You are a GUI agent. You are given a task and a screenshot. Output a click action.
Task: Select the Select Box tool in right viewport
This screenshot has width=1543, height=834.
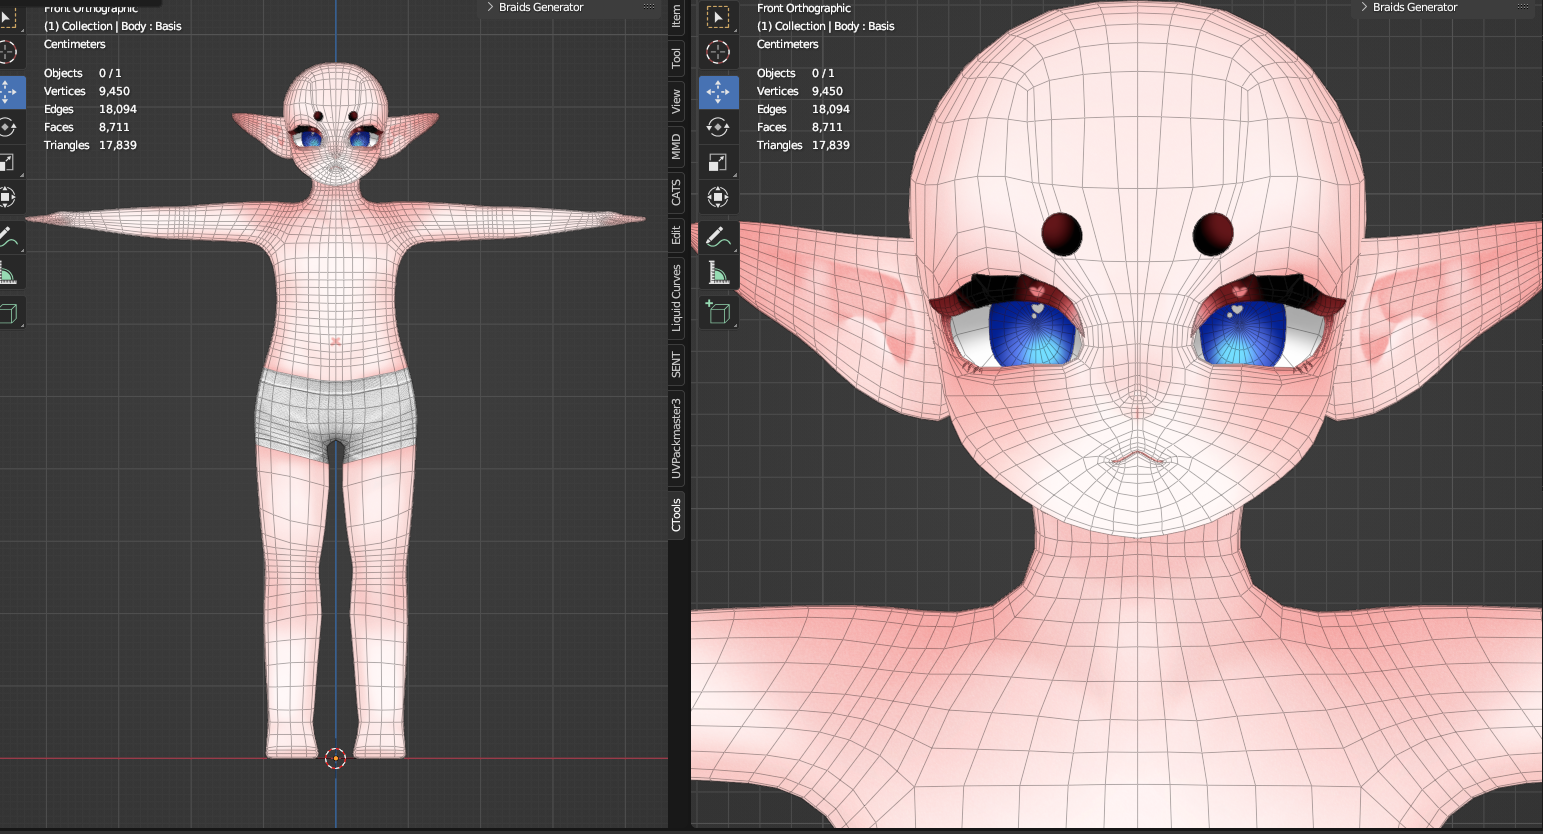718,17
